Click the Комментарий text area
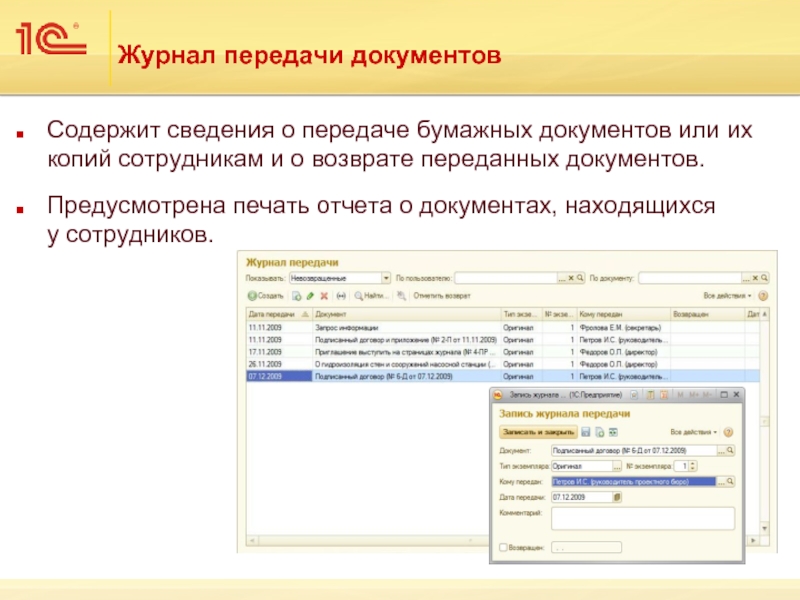This screenshot has width=800, height=600. [x=643, y=518]
